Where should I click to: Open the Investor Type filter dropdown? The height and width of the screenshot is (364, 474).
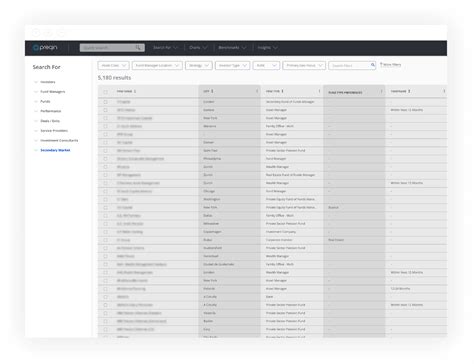pos(232,65)
